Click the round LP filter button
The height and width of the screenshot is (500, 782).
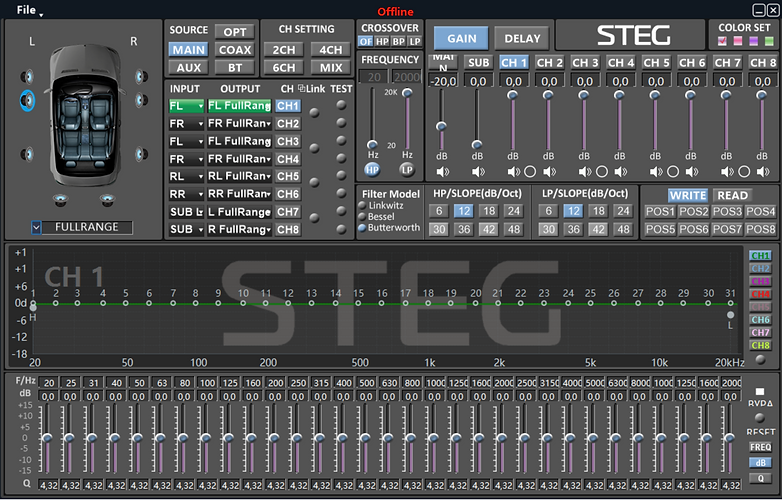tap(407, 170)
